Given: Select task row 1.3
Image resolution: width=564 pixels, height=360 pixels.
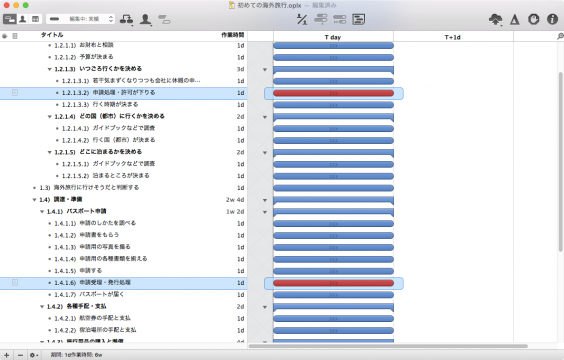Looking at the screenshot, I should click(x=123, y=187).
